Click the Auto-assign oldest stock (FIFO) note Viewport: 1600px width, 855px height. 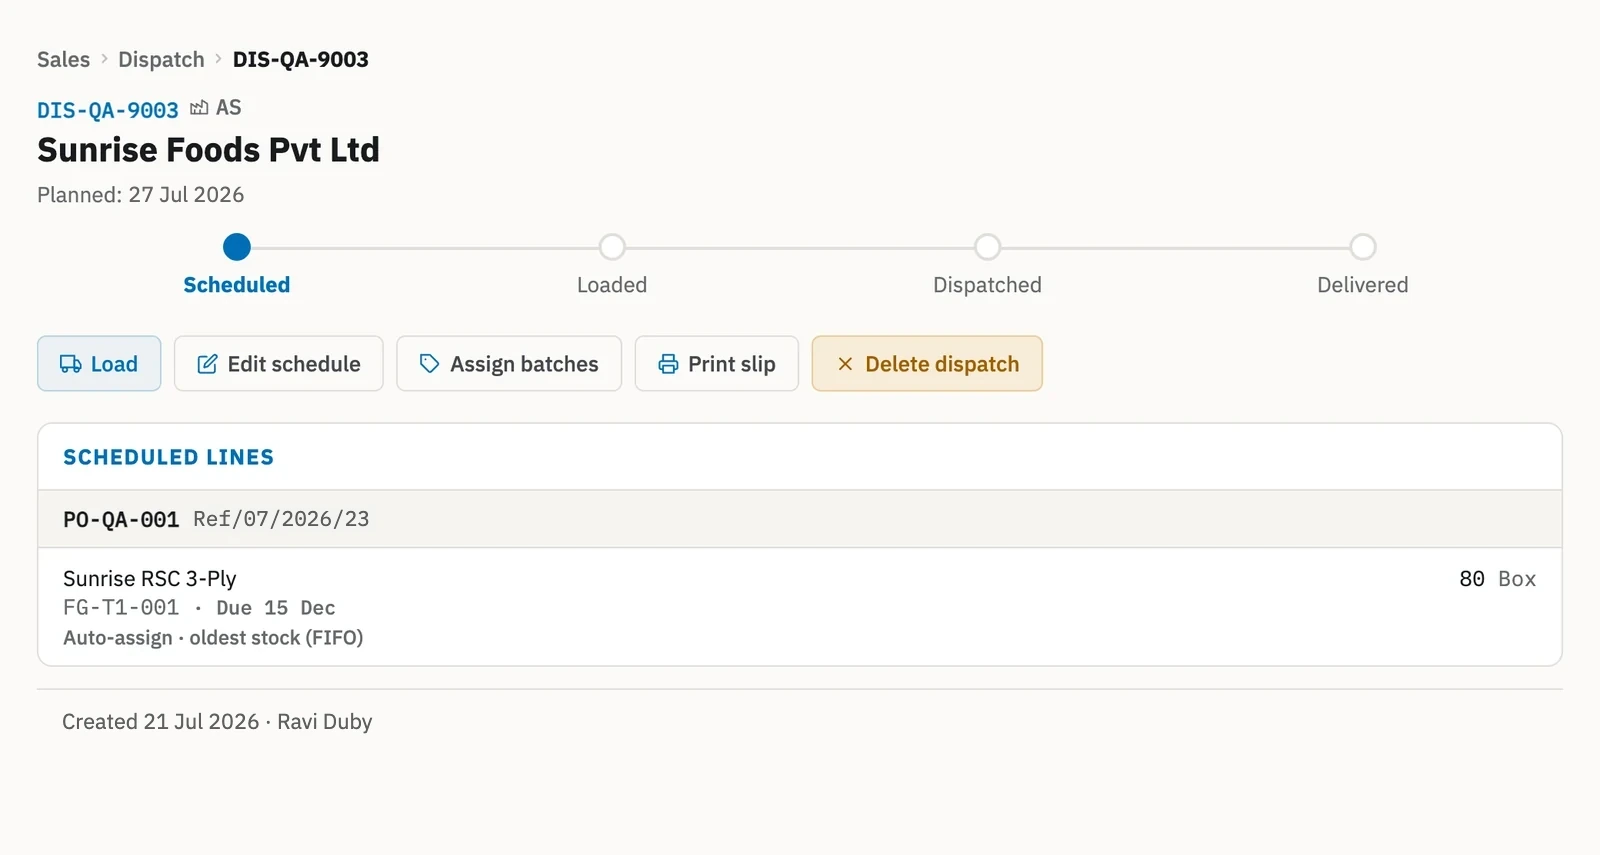(213, 638)
